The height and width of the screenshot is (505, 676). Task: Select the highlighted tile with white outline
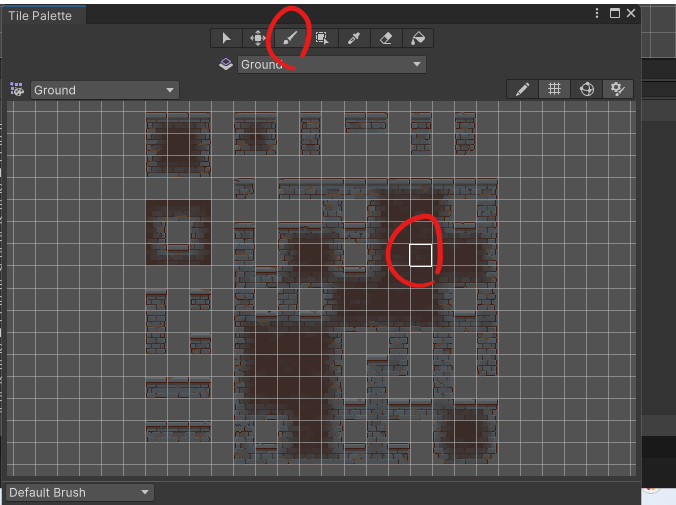click(420, 255)
